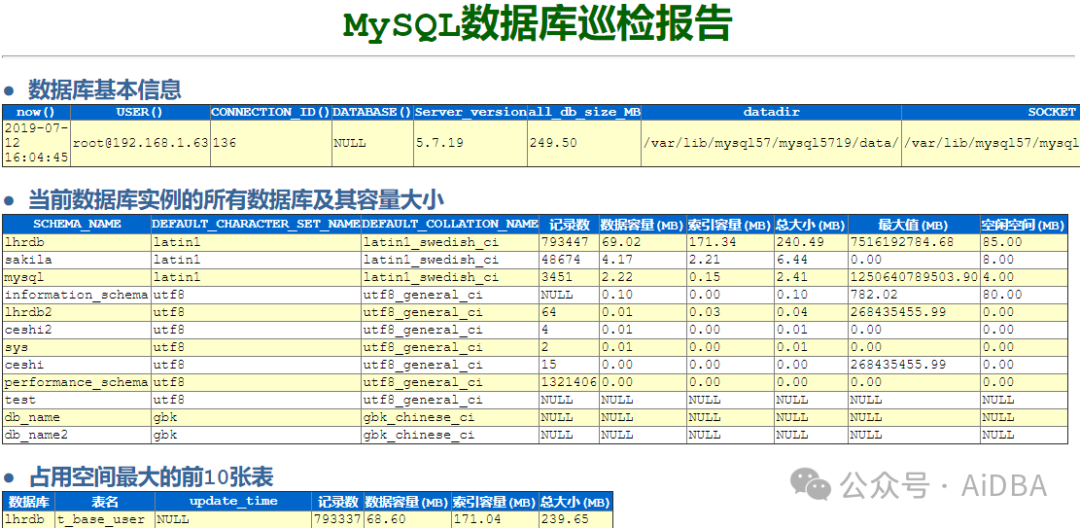The height and width of the screenshot is (528, 1080).
Task: Select the sakila schema row name
Action: (x=77, y=260)
